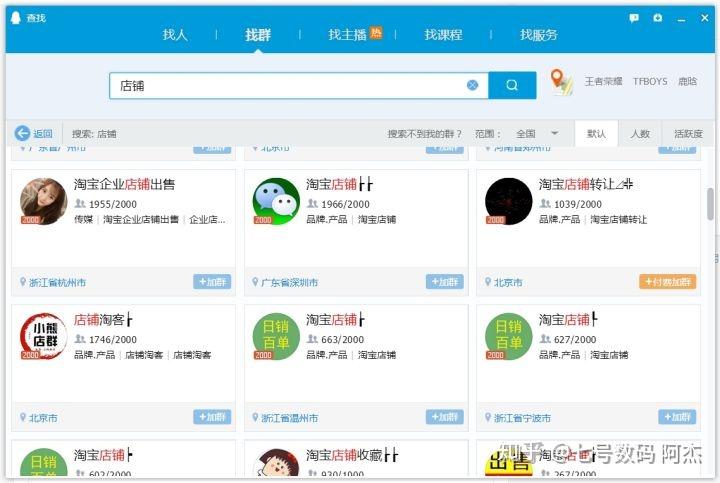
Task: Click the 淘宝店铺收藏 group title
Action: [x=352, y=455]
